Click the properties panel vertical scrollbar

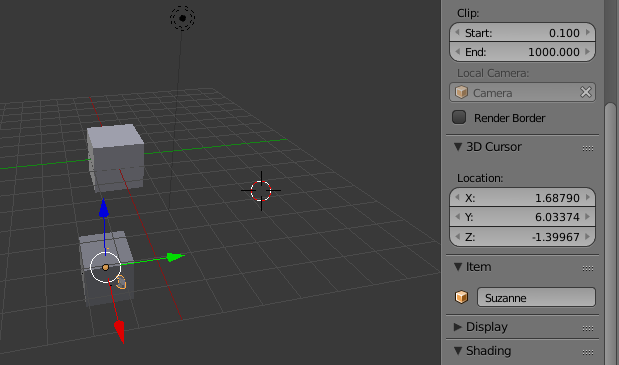click(611, 233)
